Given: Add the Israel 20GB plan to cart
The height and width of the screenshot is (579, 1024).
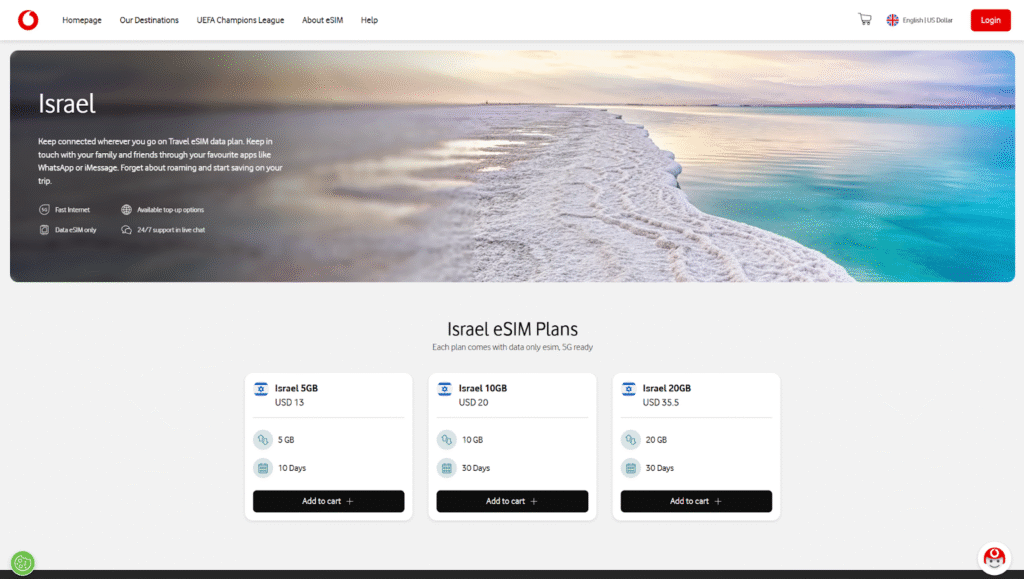Looking at the screenshot, I should [696, 501].
